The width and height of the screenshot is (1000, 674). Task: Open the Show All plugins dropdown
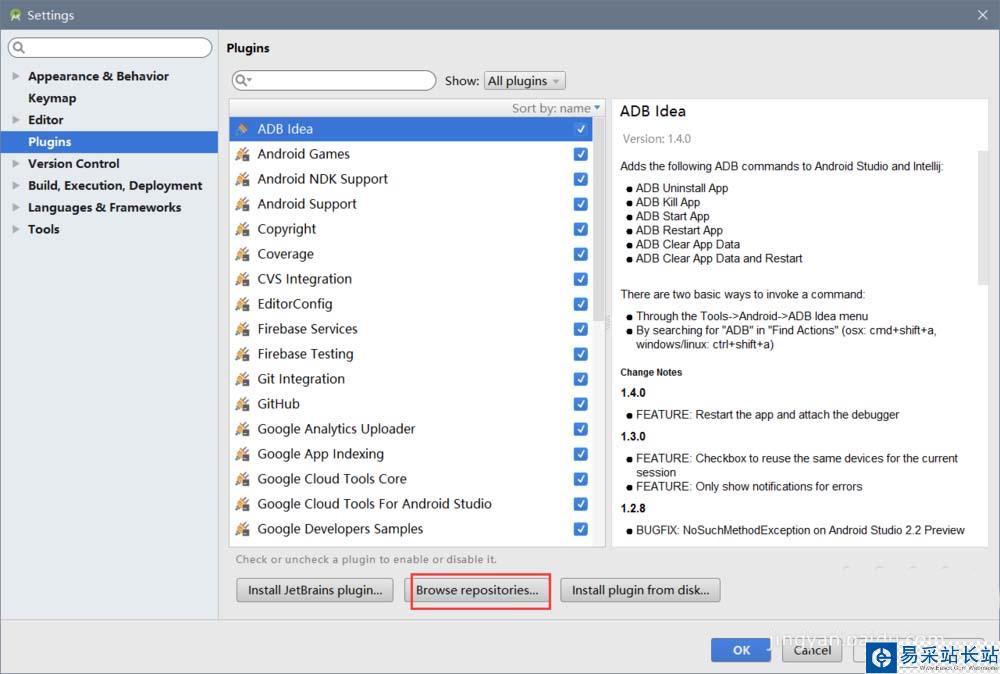(x=524, y=81)
